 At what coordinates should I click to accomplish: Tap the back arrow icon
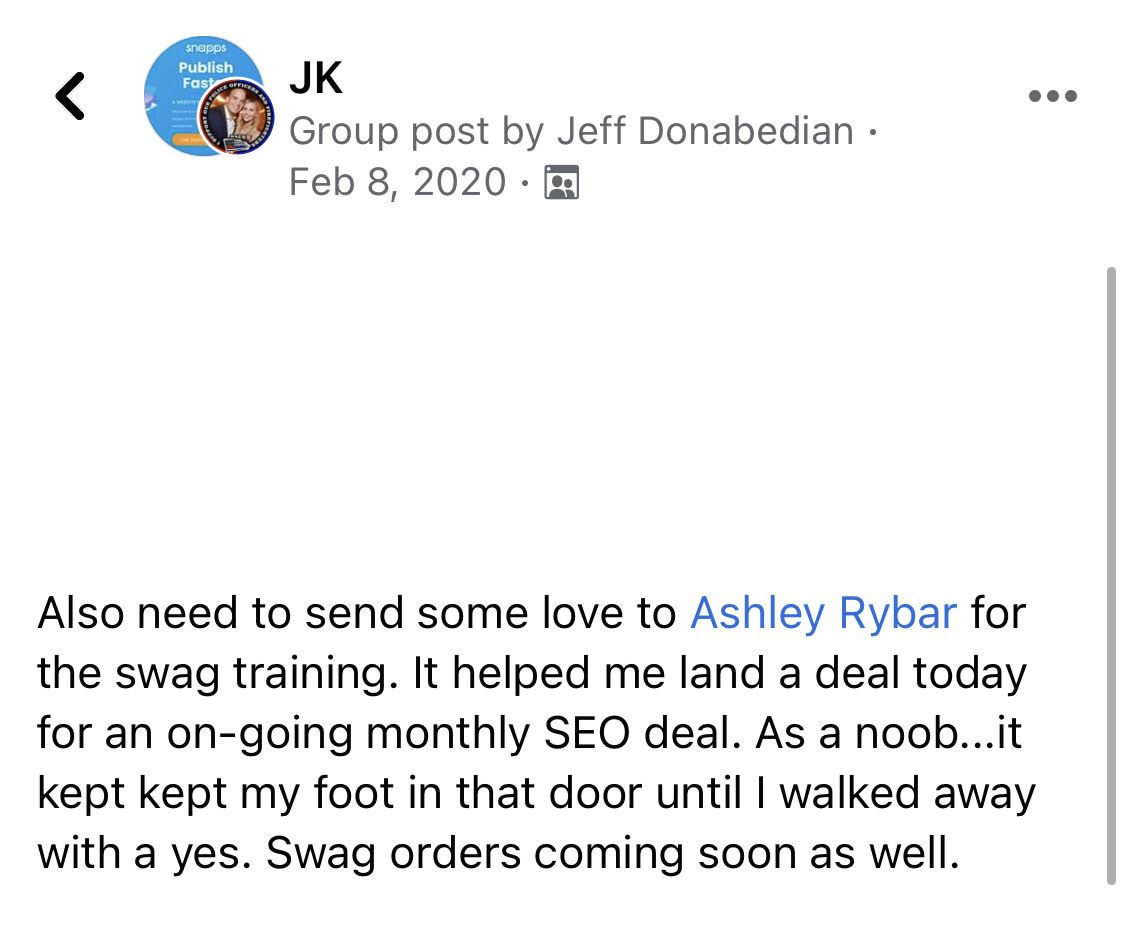pyautogui.click(x=70, y=97)
